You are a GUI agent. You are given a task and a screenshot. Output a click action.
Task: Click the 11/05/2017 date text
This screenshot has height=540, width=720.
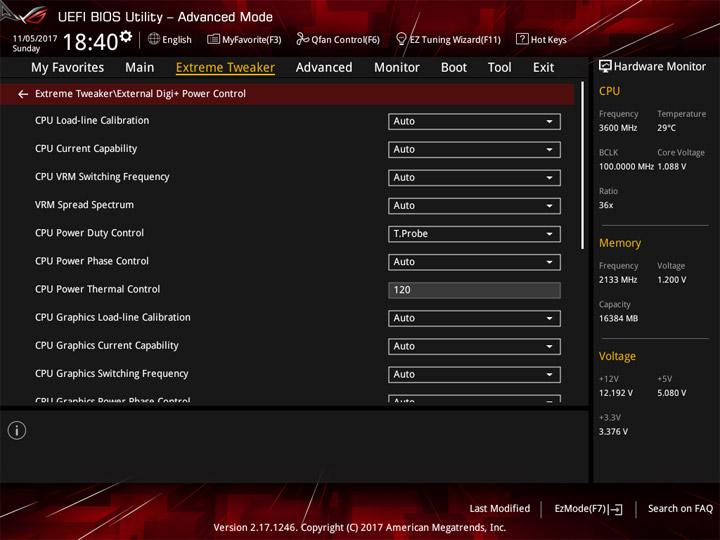pos(35,39)
